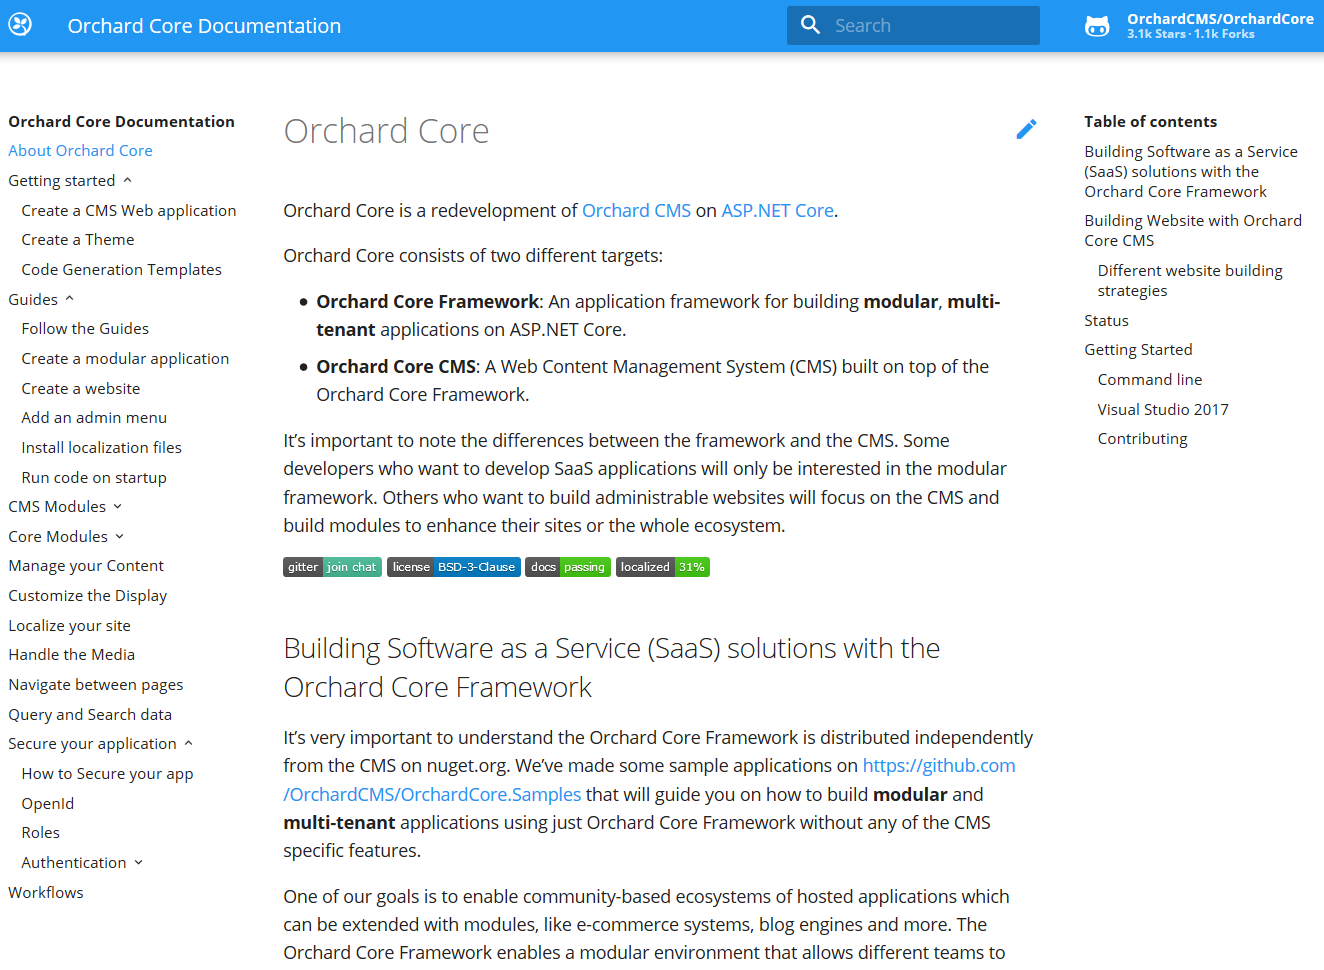Click the search magnifier icon
The height and width of the screenshot is (970, 1324).
pyautogui.click(x=811, y=25)
